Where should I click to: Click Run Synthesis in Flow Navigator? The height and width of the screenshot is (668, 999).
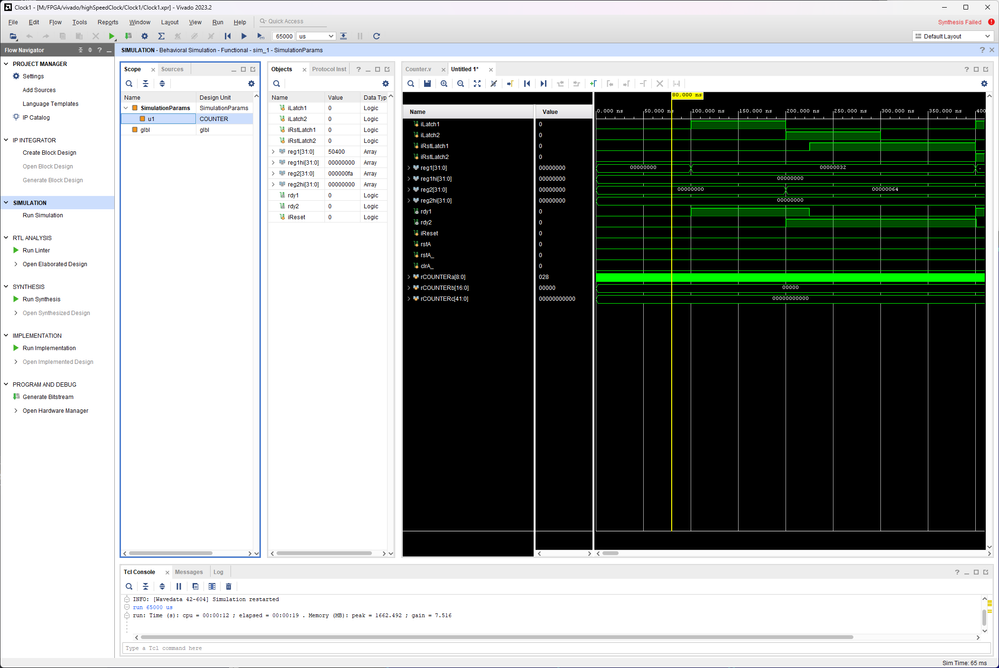click(x=41, y=299)
